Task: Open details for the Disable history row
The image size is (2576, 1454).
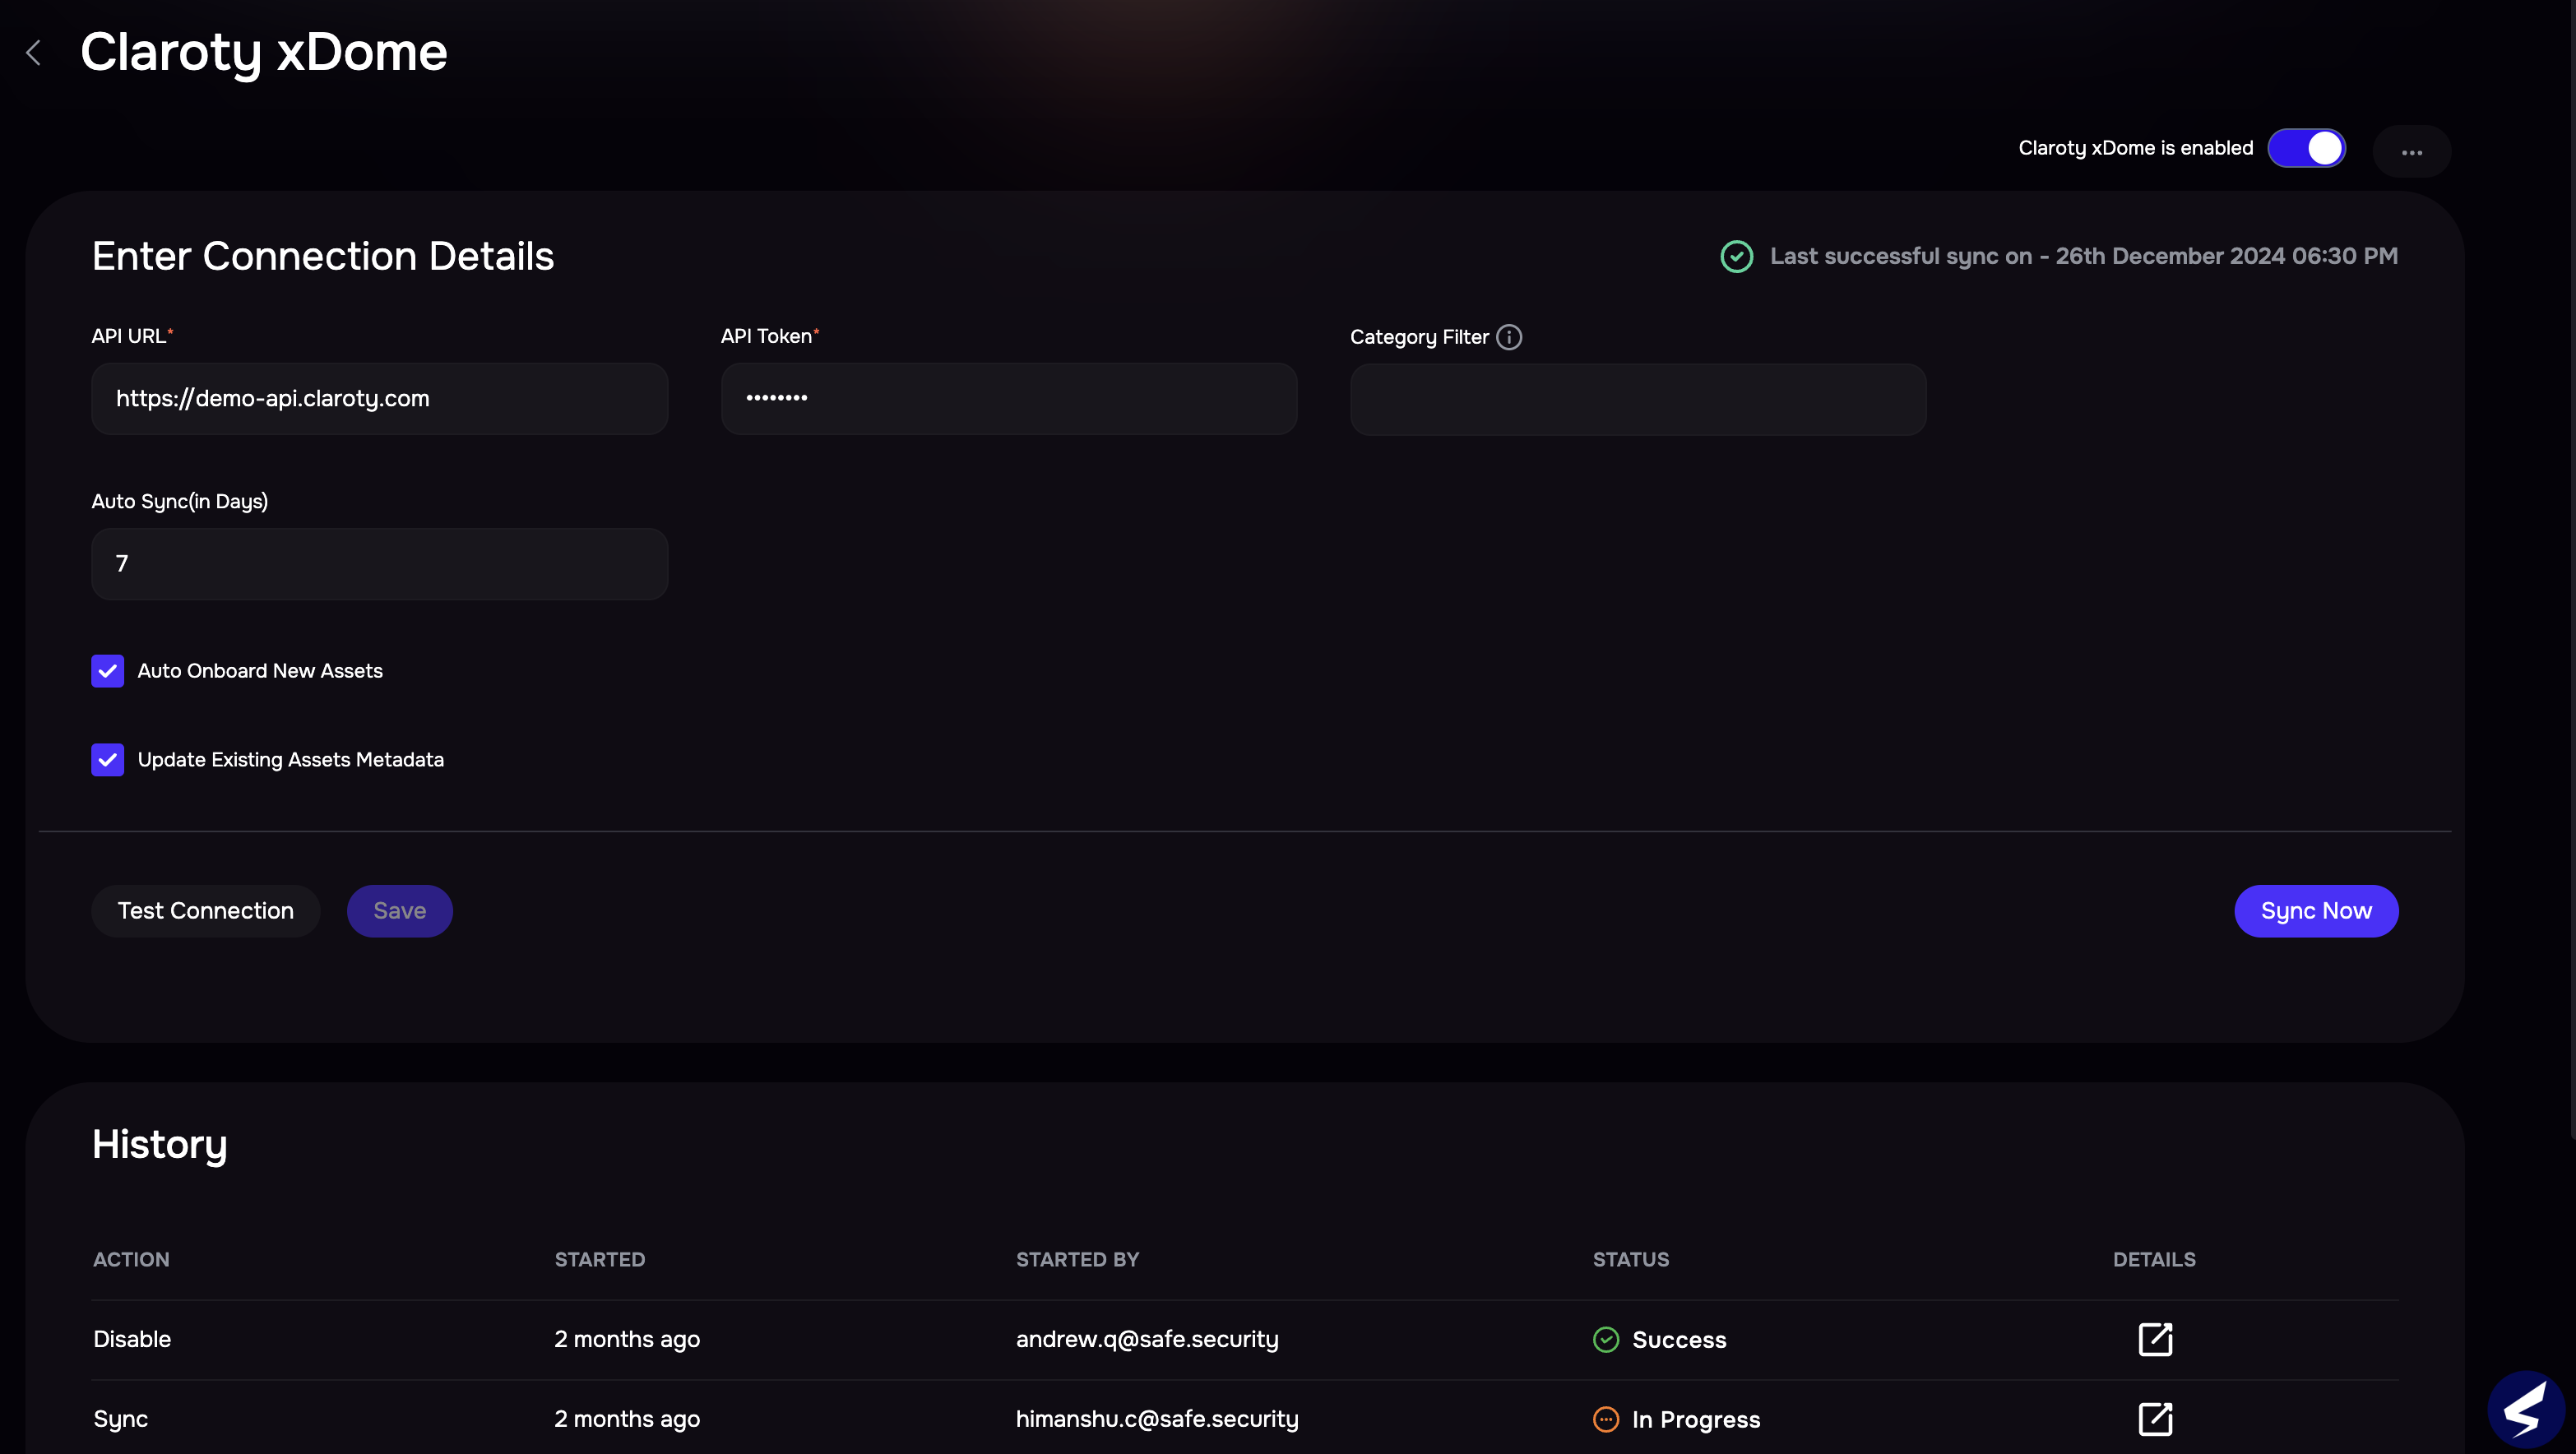Action: tap(2155, 1339)
